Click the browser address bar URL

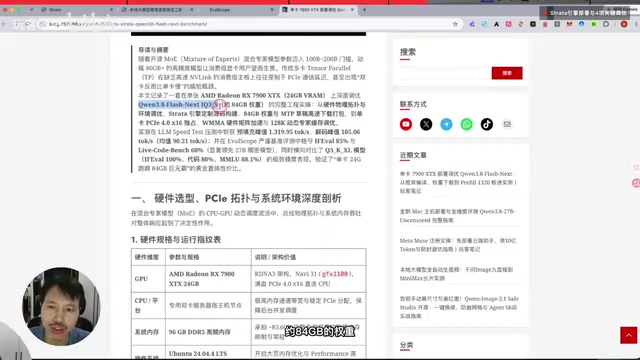249,24
